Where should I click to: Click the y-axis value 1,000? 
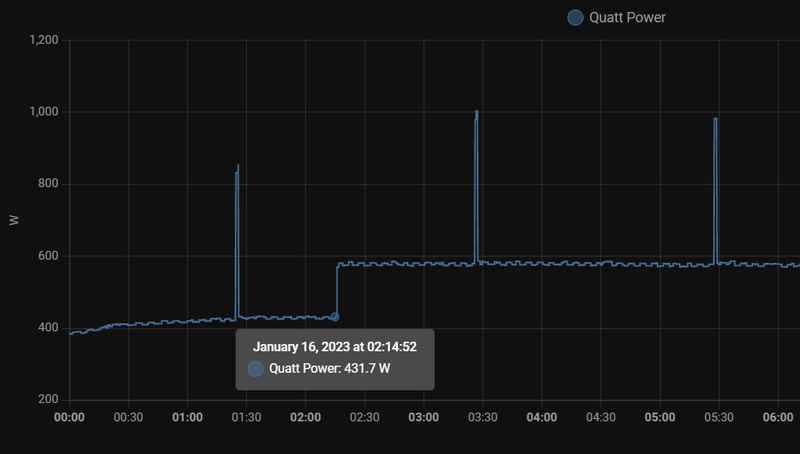coord(44,112)
